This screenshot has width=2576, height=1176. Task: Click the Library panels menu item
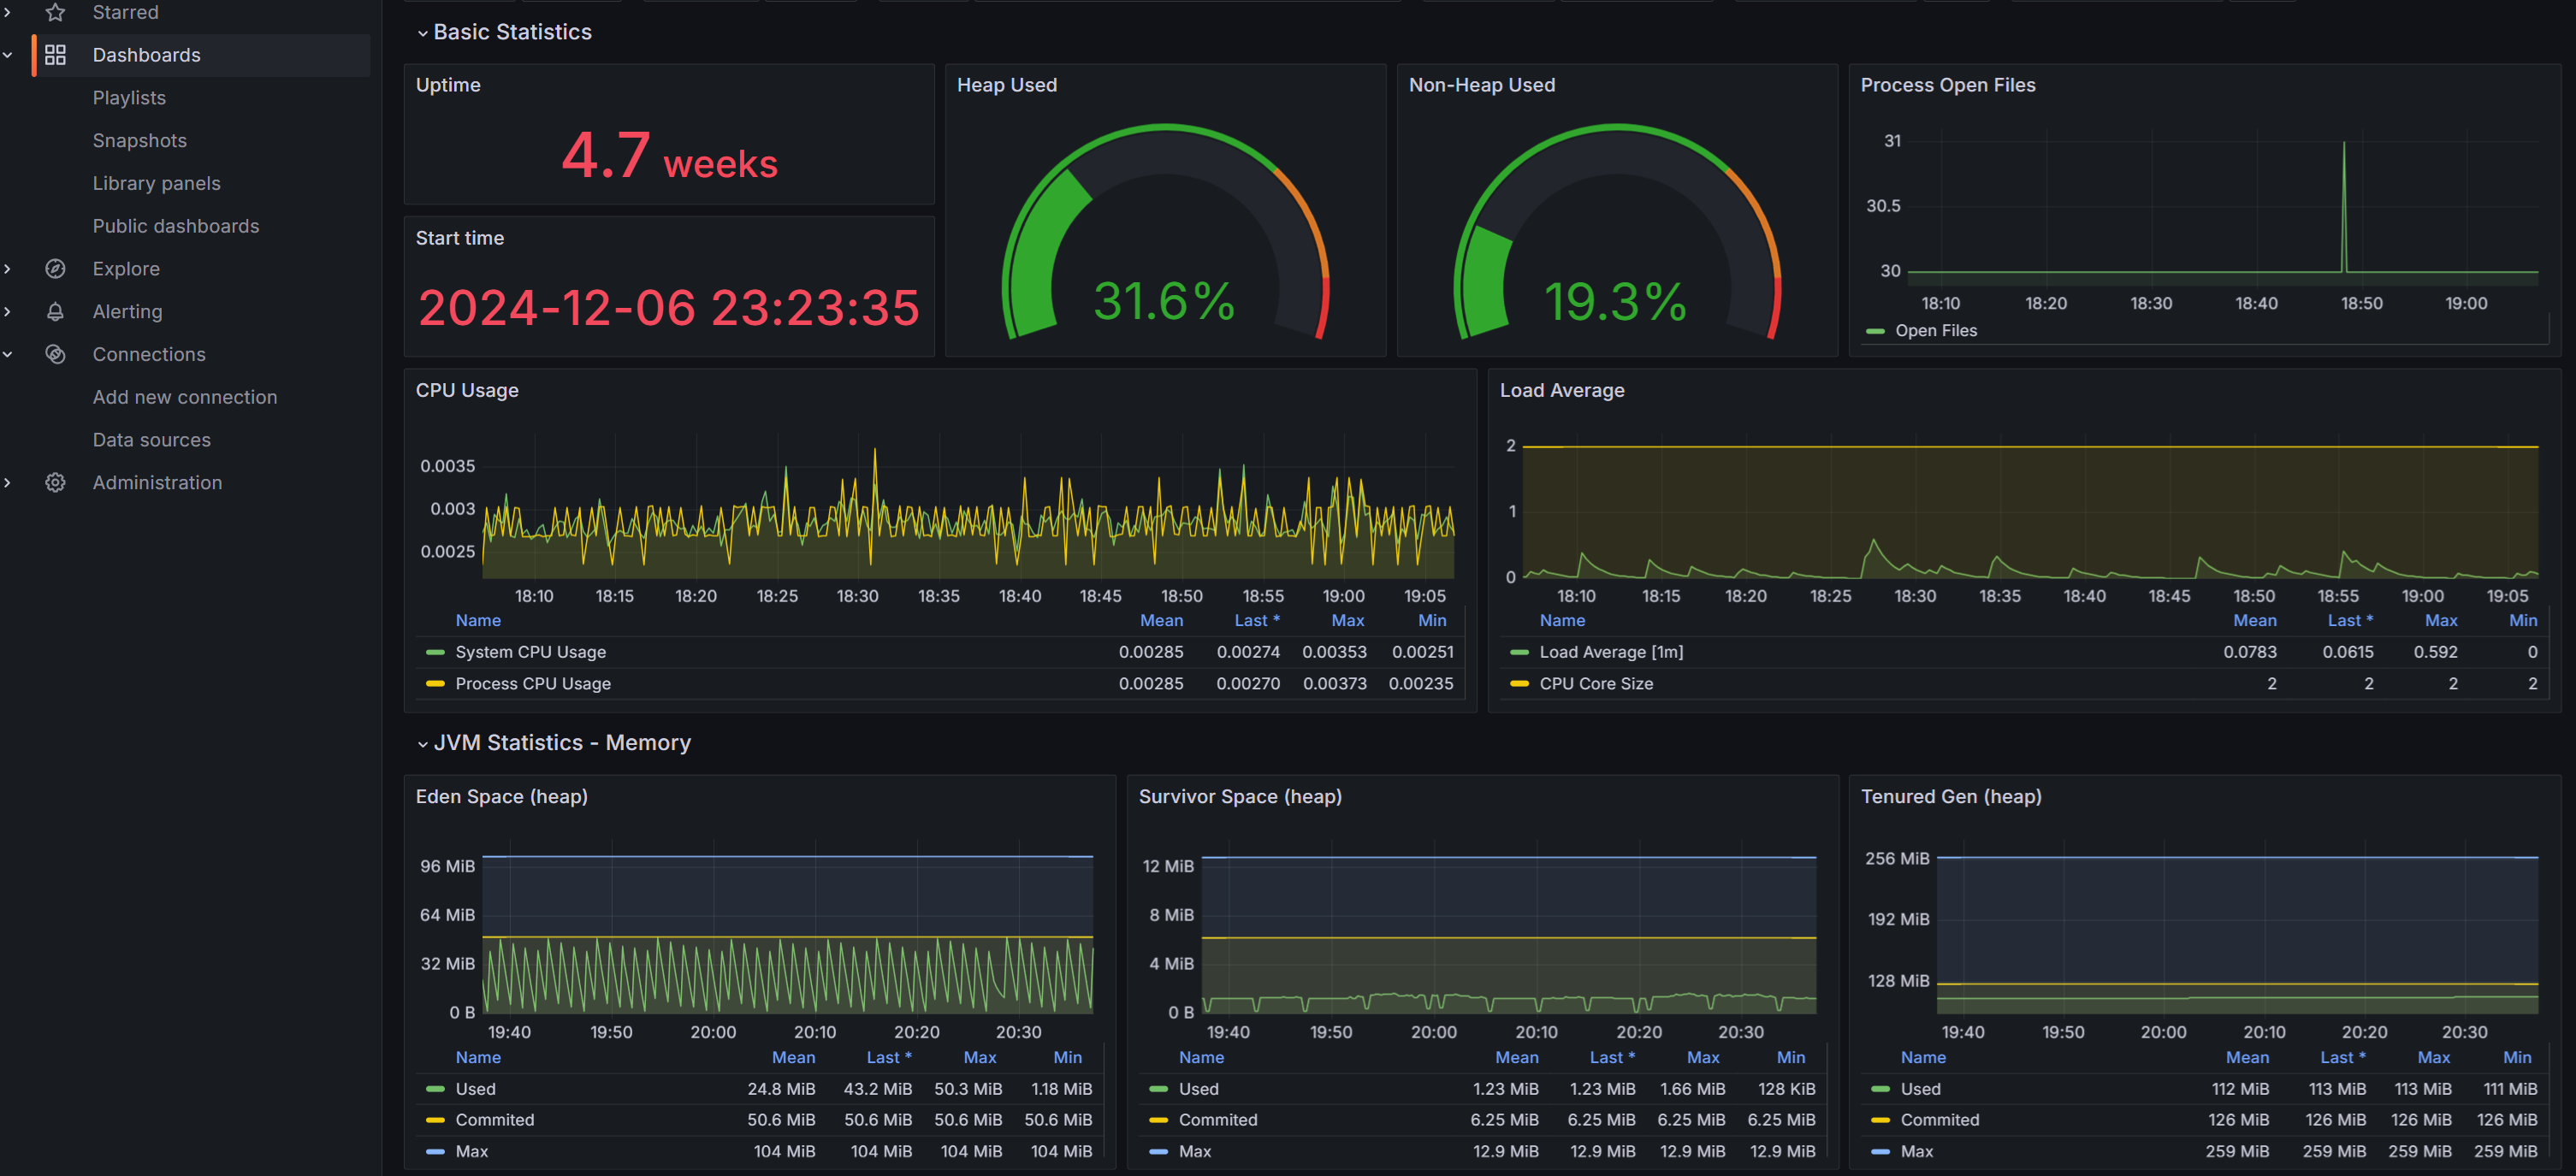156,182
